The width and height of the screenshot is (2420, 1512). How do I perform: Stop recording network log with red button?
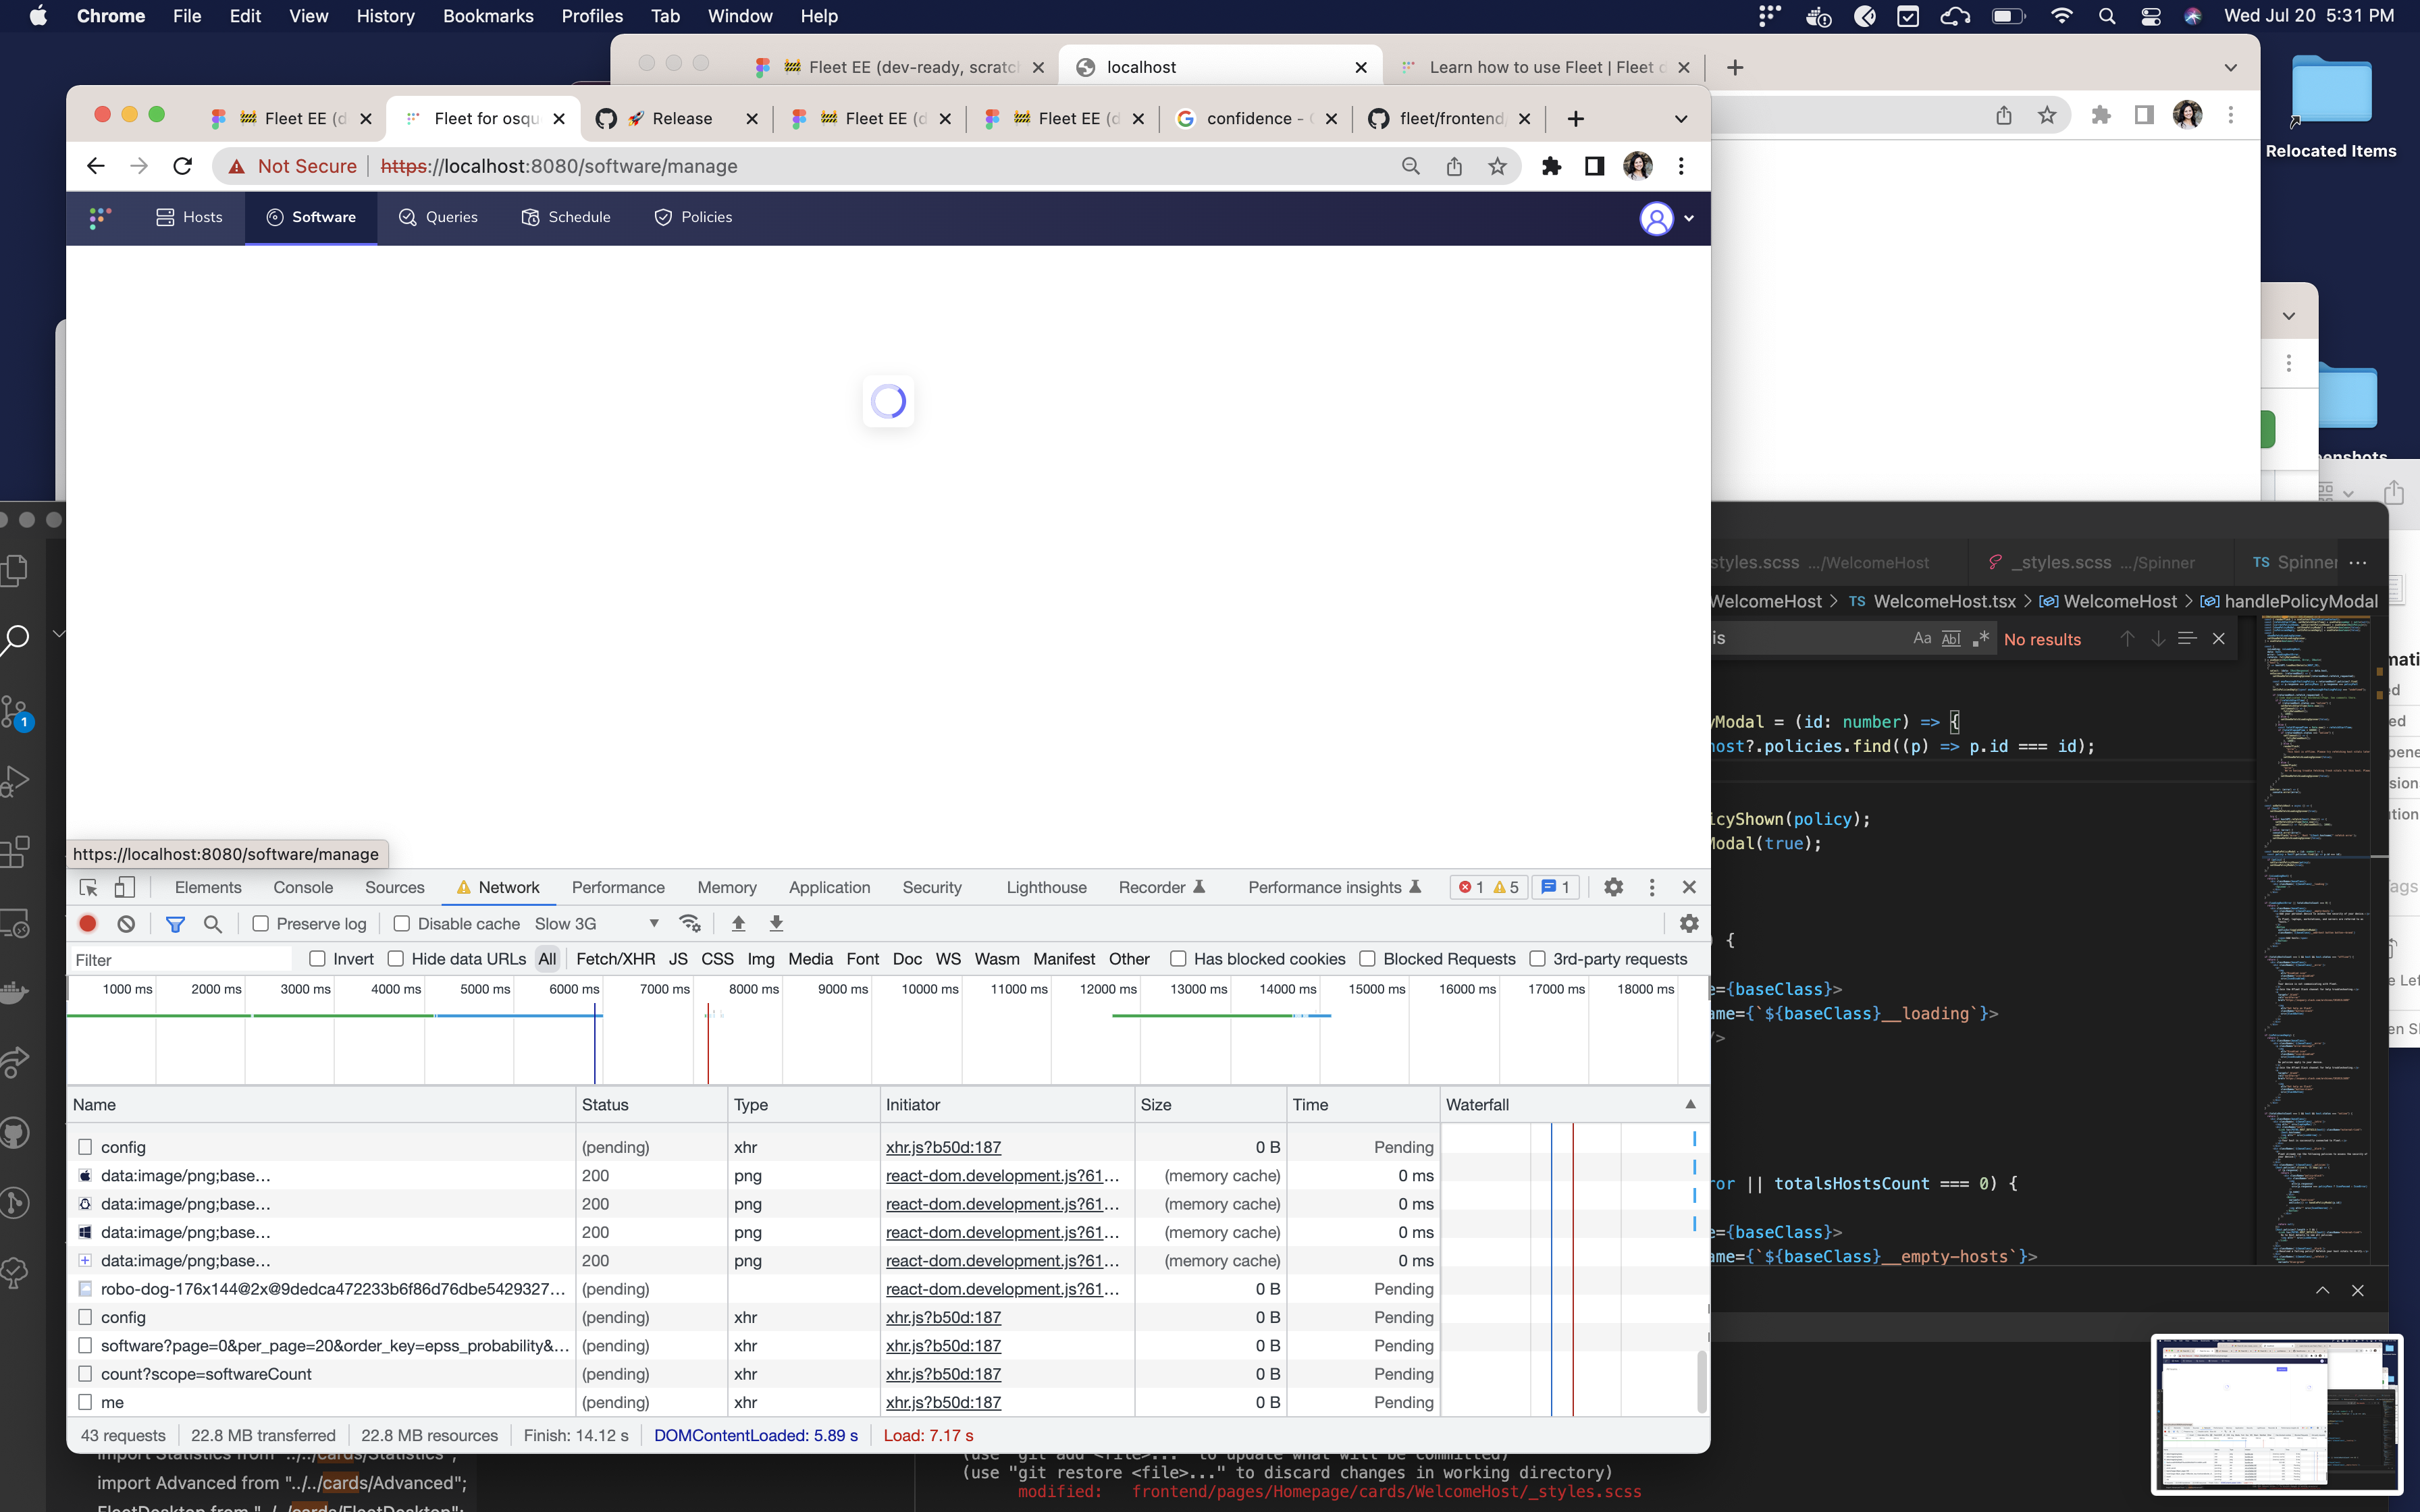(x=88, y=923)
